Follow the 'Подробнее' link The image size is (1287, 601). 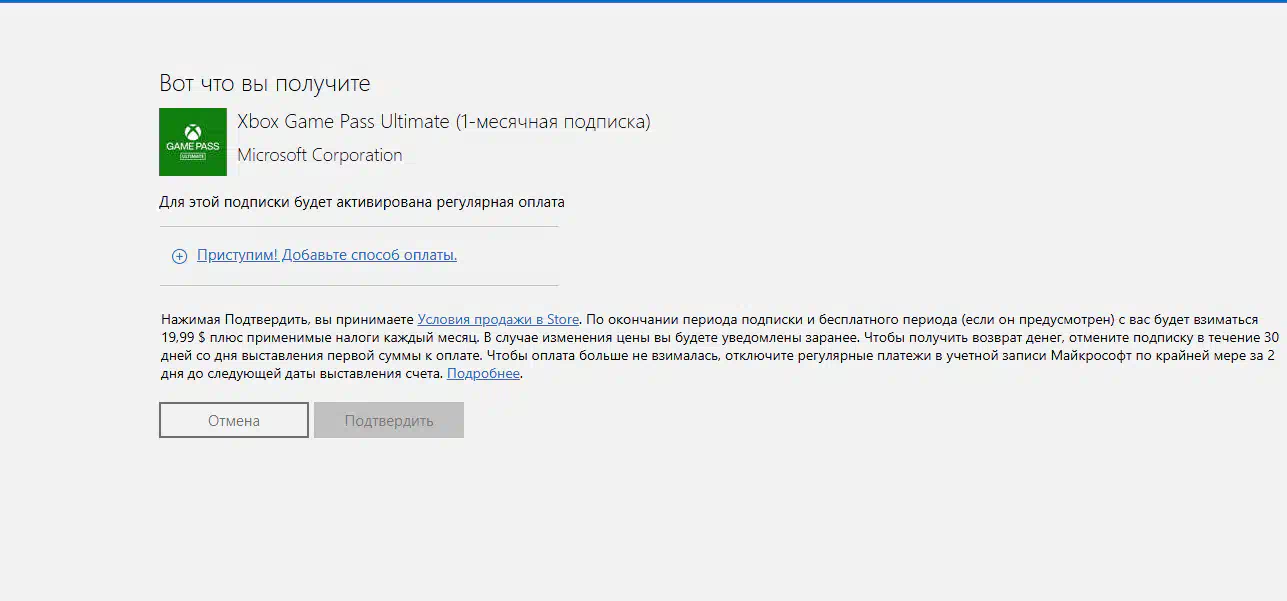483,373
